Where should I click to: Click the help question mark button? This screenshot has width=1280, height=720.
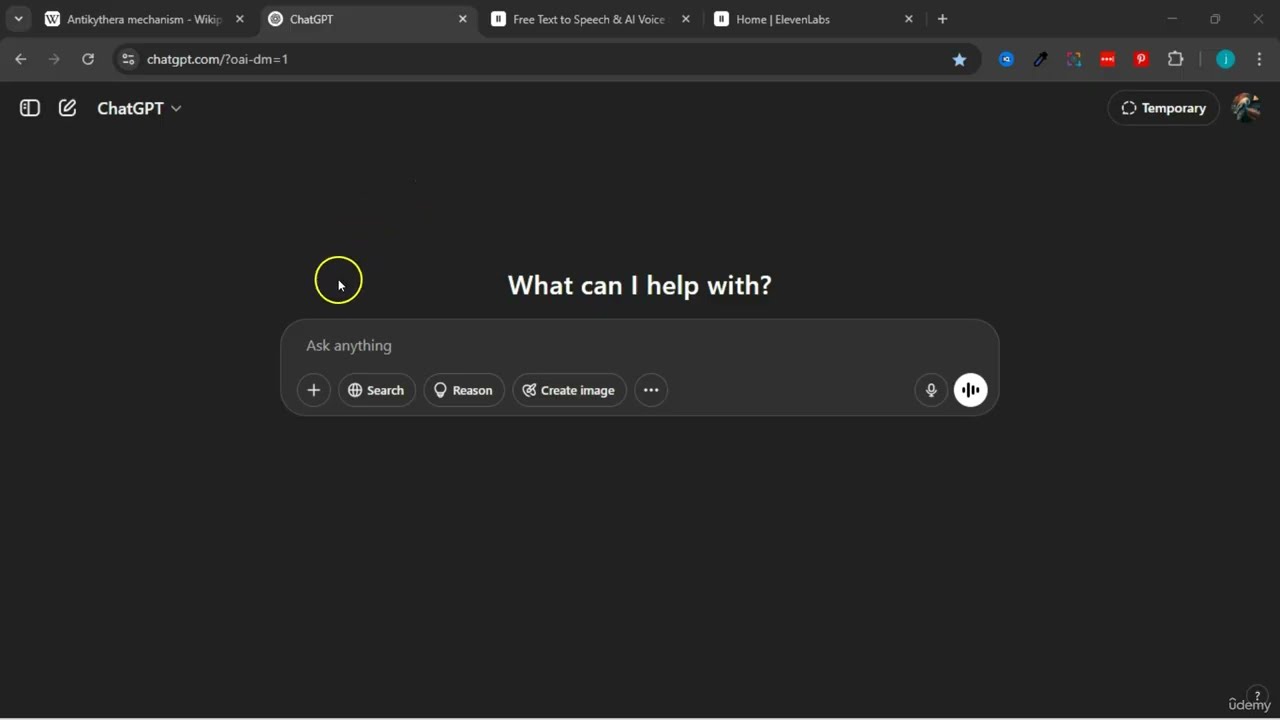point(1257,696)
